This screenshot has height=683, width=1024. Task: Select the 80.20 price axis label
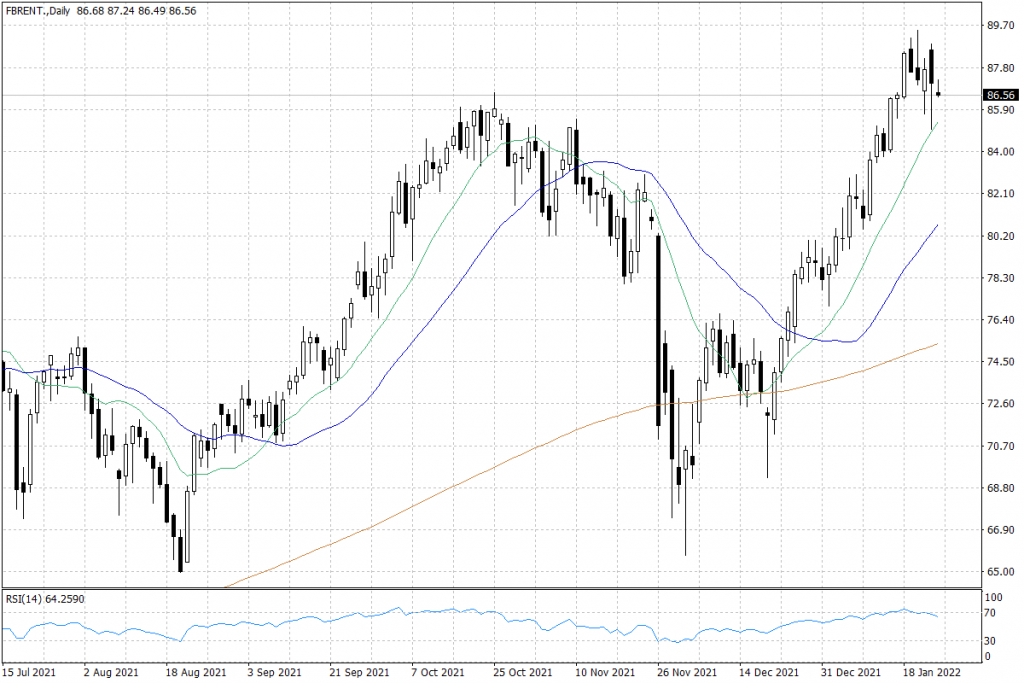[1000, 236]
